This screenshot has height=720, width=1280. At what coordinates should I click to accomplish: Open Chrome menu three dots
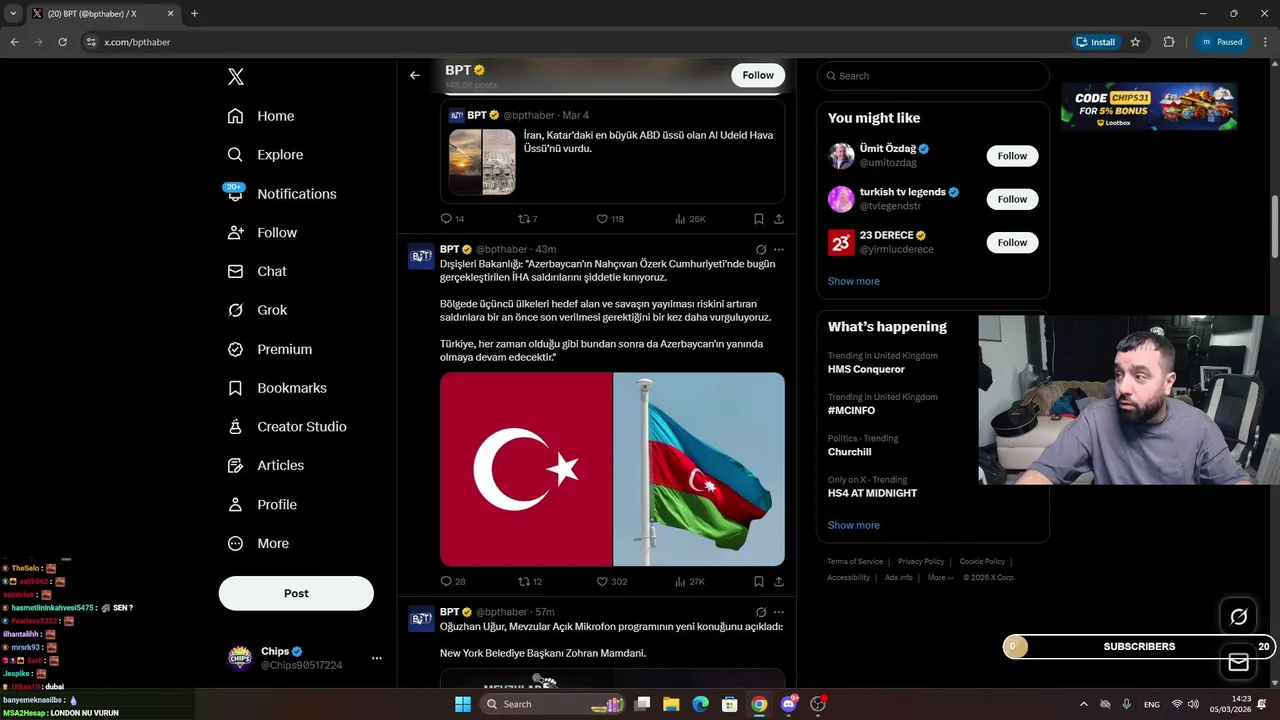click(x=1265, y=42)
